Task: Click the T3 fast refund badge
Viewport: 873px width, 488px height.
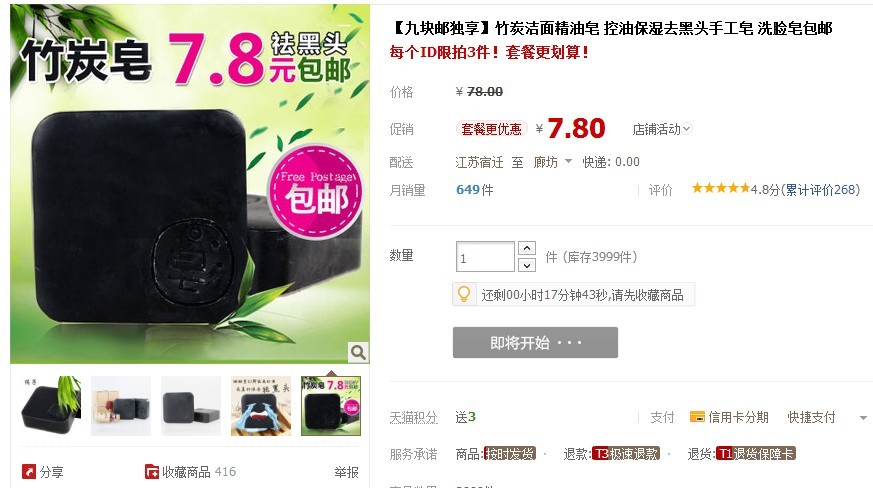Action: 626,453
